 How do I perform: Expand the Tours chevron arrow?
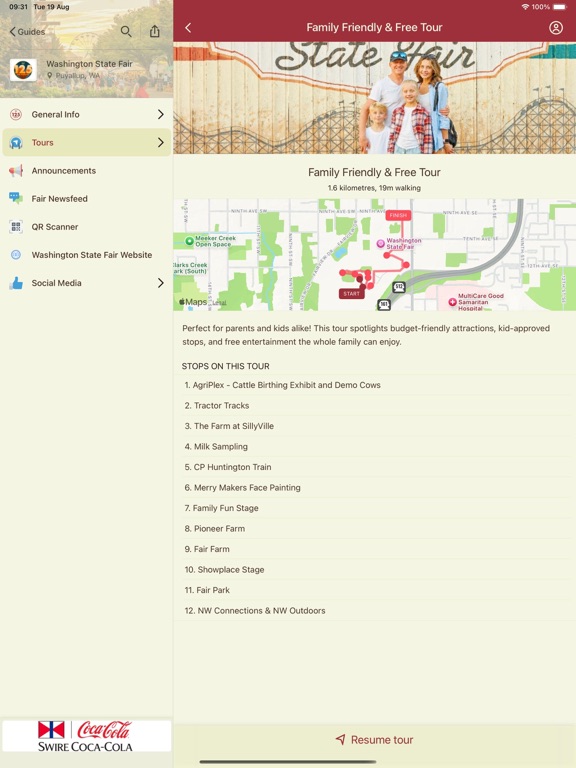[x=161, y=143]
